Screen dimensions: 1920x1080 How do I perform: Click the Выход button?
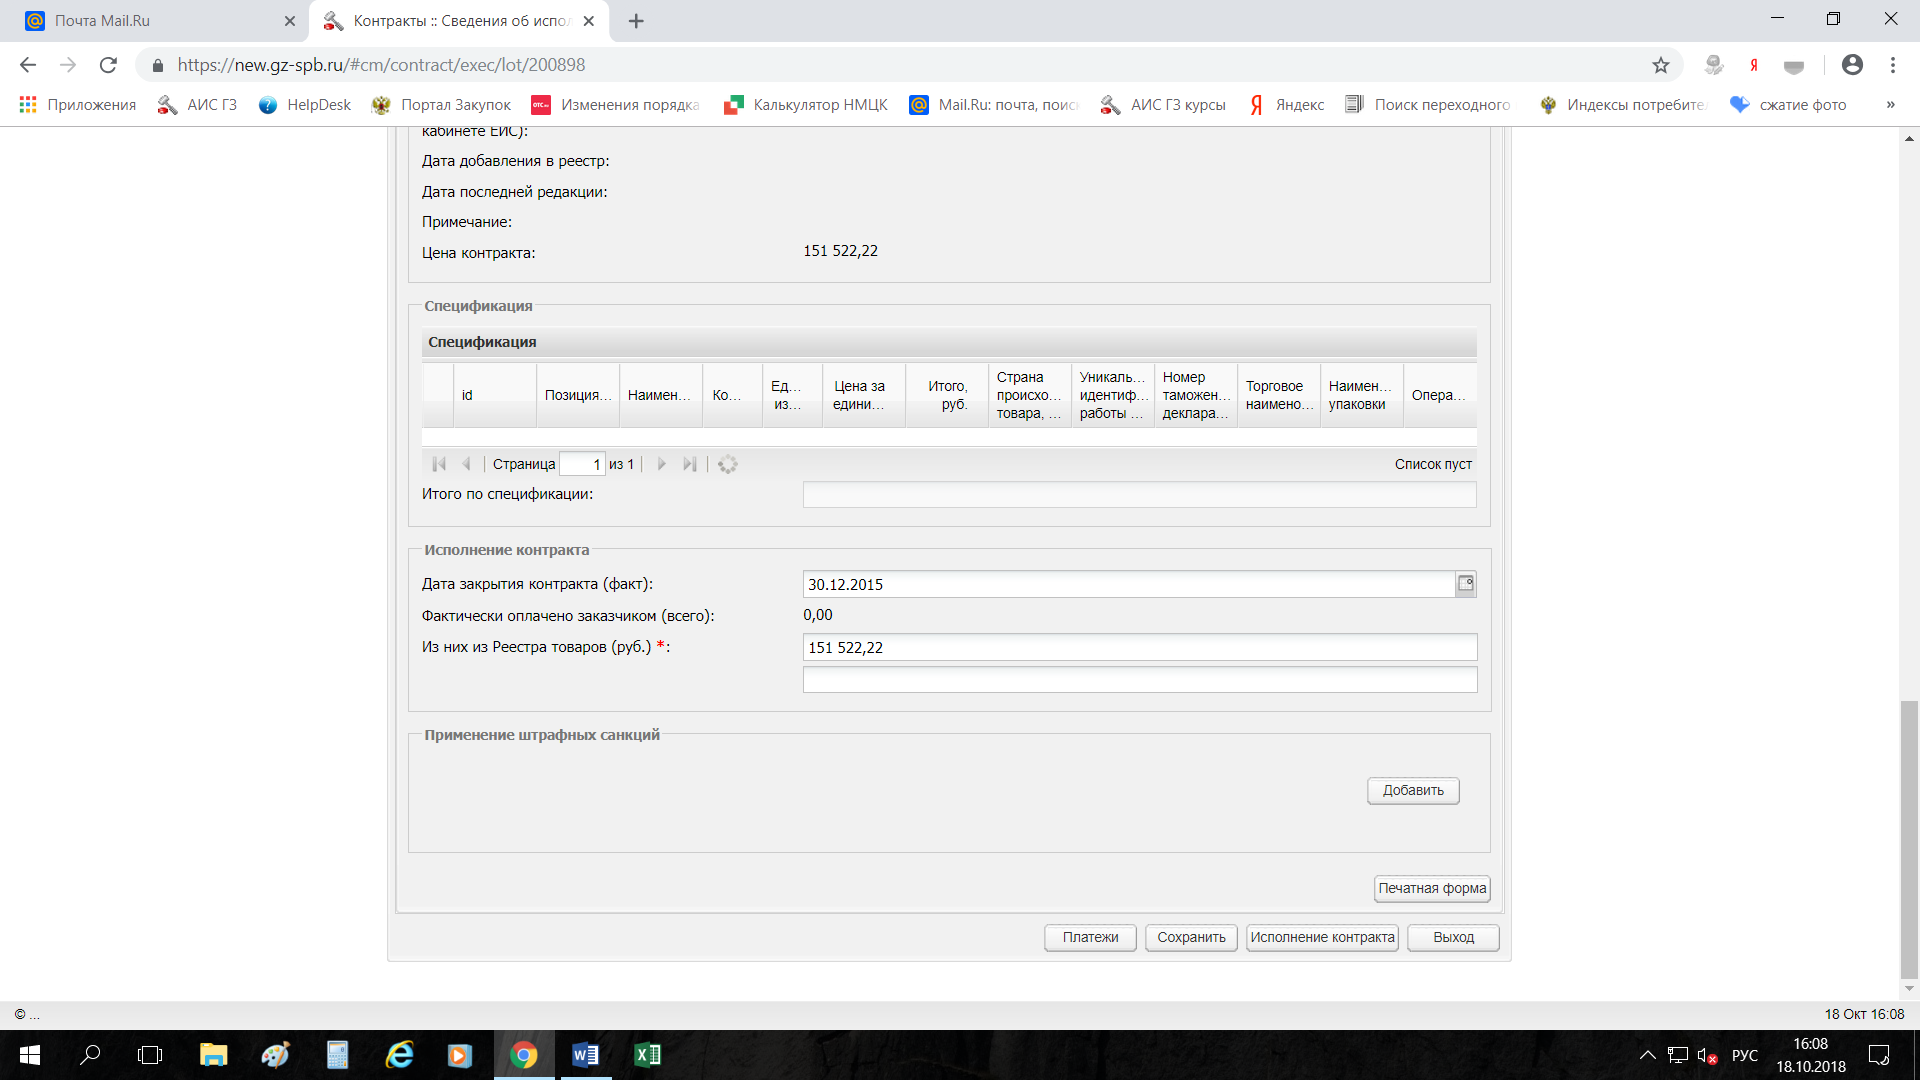(1453, 938)
